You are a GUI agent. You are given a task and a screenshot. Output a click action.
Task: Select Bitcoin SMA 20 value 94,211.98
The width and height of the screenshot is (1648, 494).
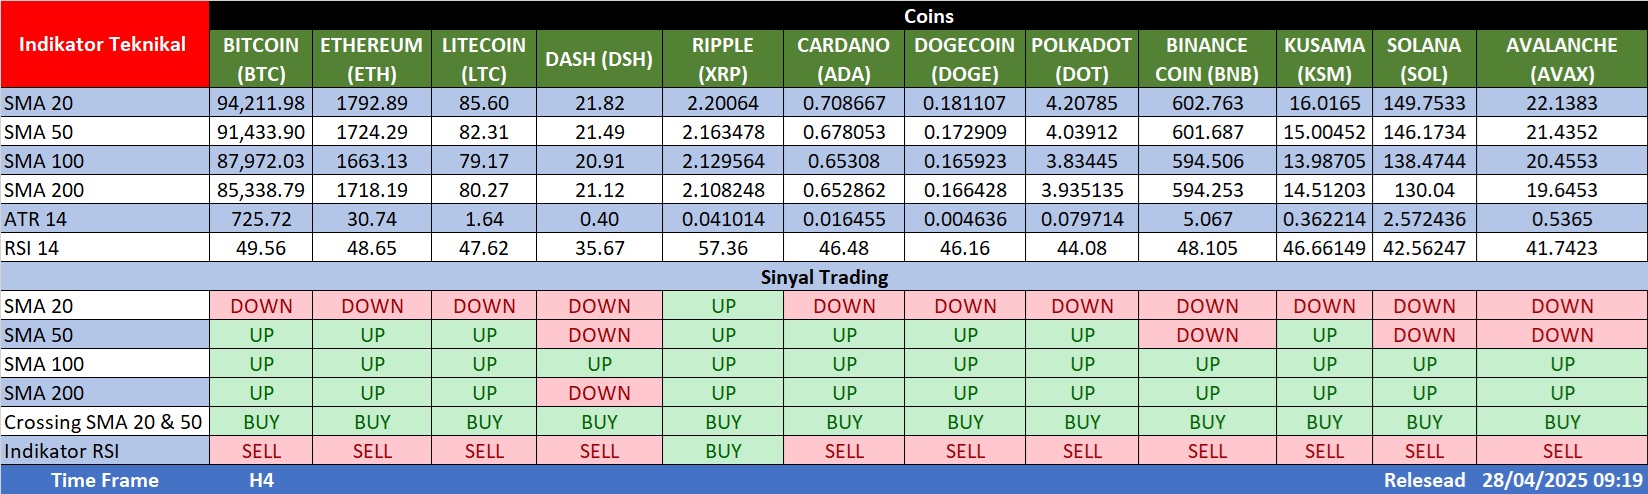point(261,103)
